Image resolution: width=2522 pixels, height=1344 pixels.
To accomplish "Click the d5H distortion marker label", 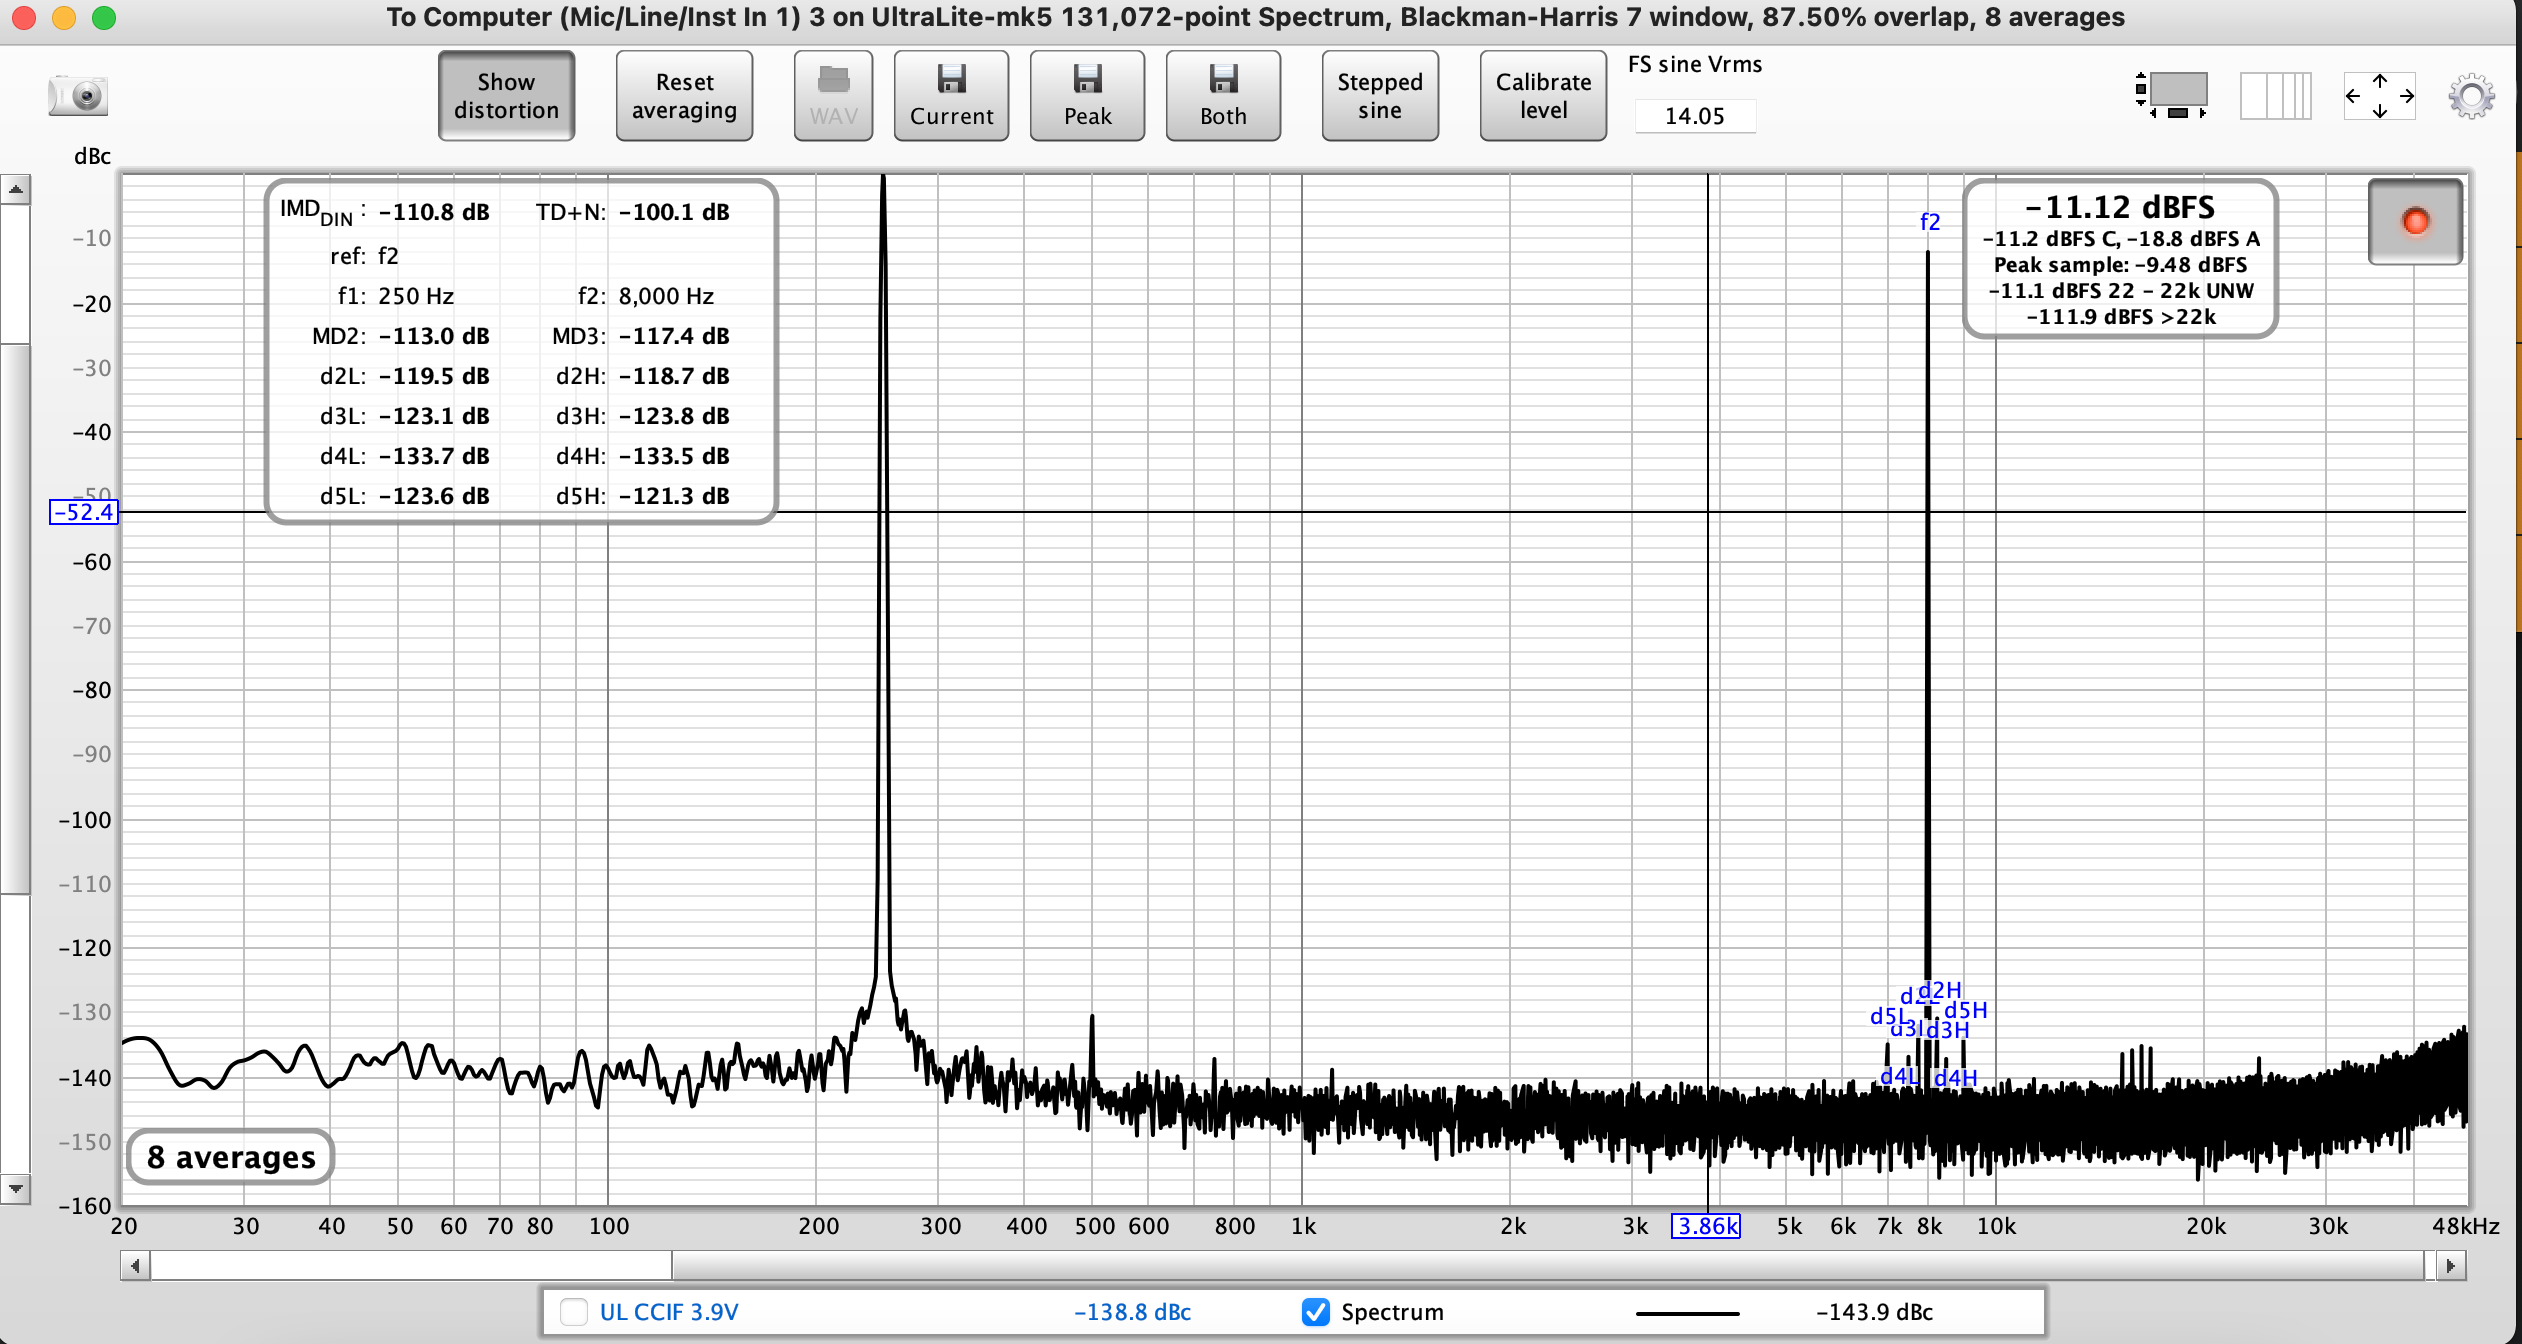I will click(1966, 1011).
